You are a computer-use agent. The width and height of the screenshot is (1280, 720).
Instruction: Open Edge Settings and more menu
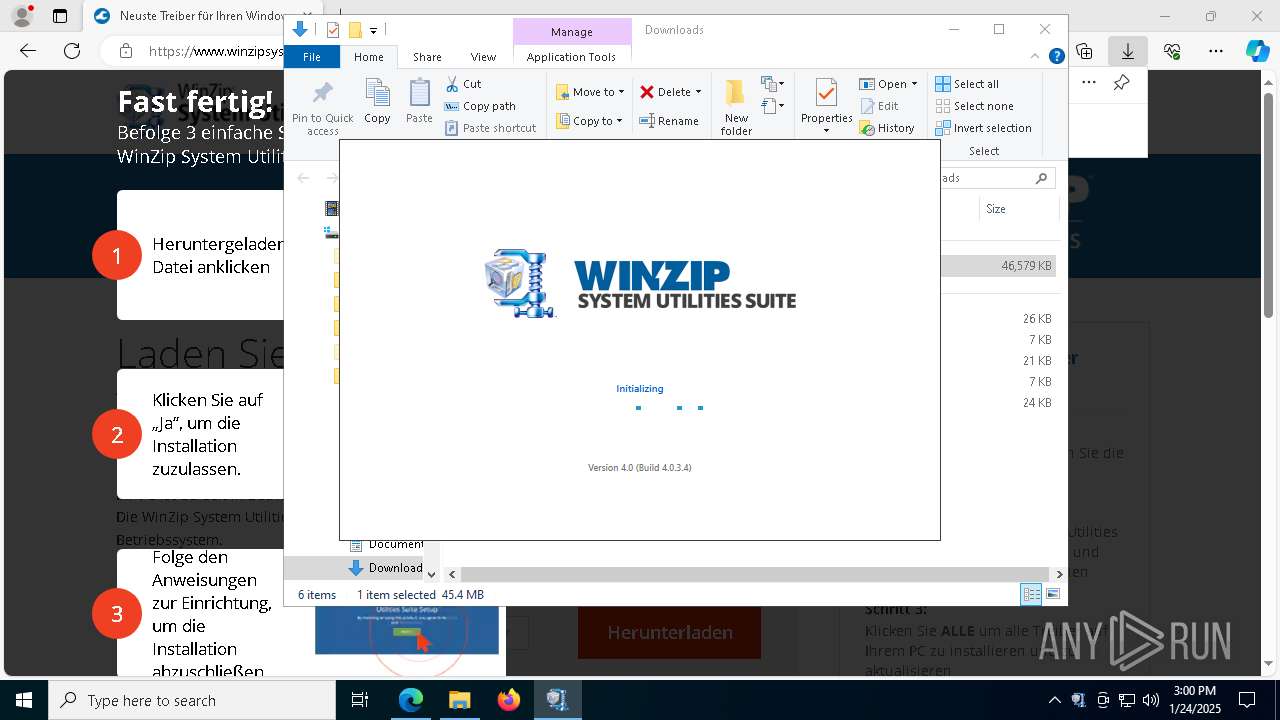pyautogui.click(x=1216, y=51)
